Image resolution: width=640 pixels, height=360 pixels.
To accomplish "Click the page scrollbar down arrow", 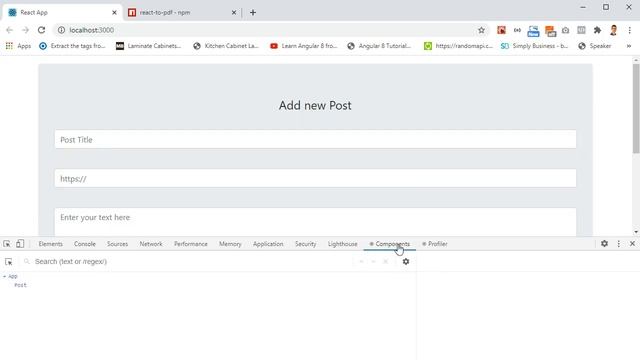I will (636, 232).
